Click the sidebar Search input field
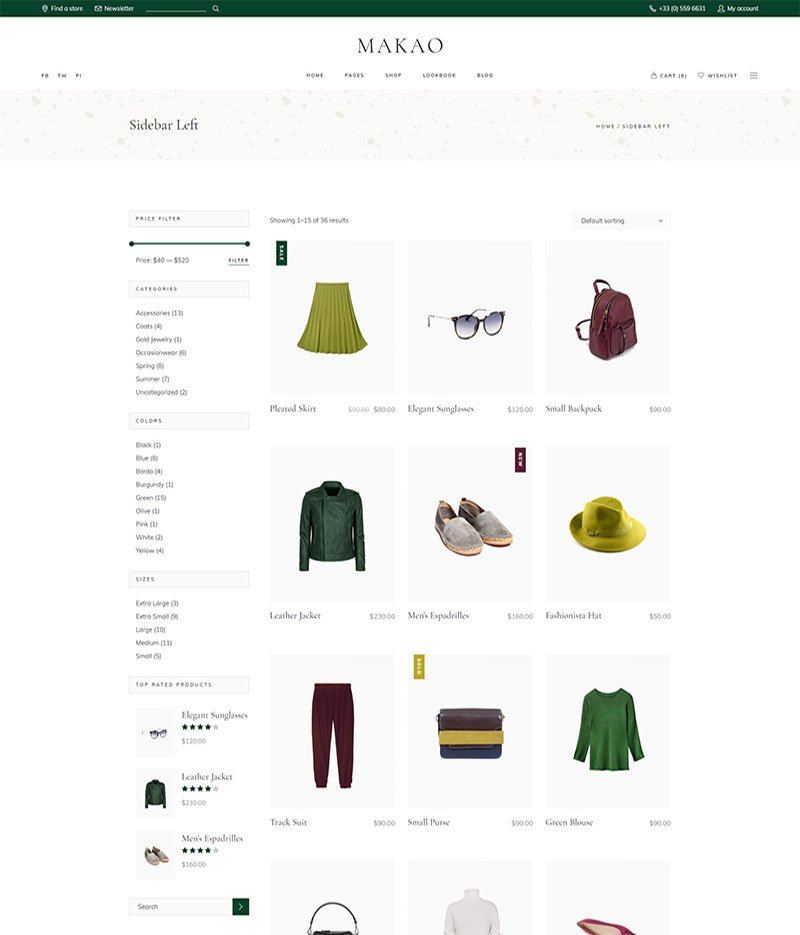This screenshot has width=800, height=935. click(181, 906)
